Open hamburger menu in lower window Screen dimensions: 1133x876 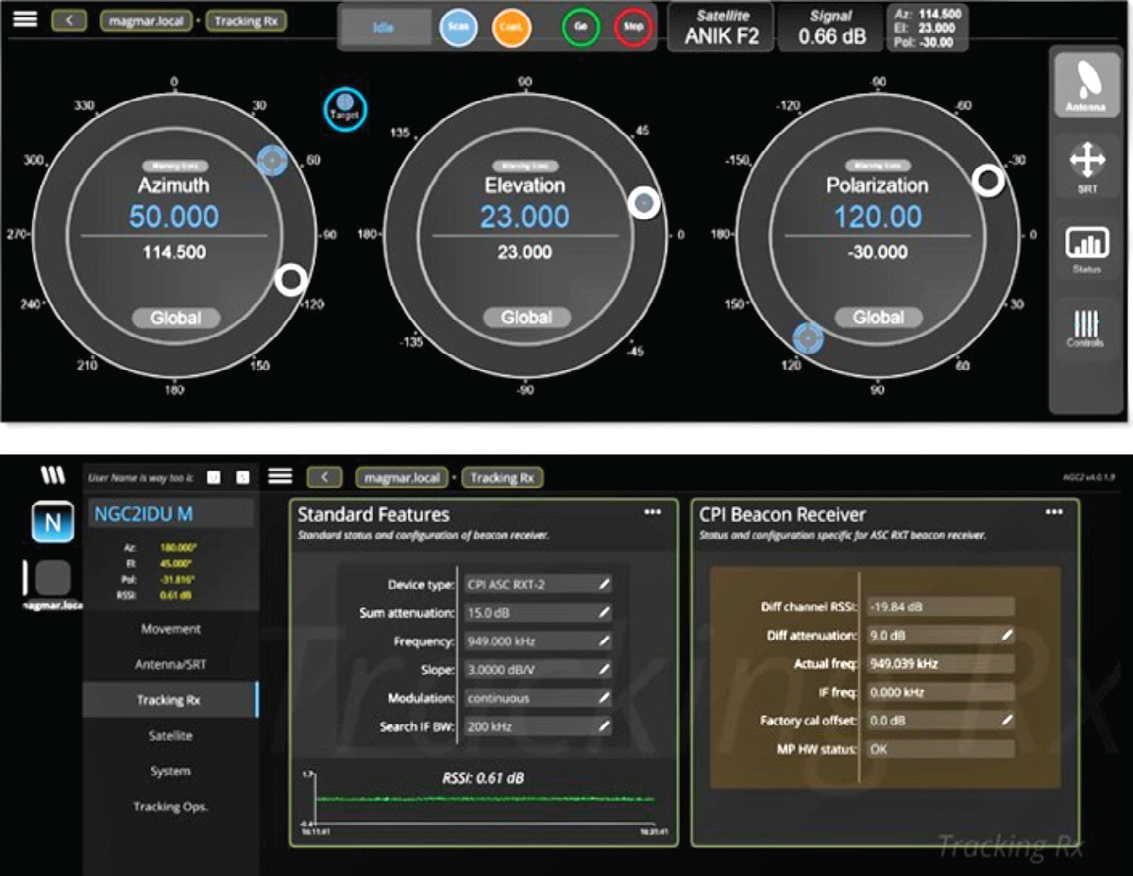280,476
